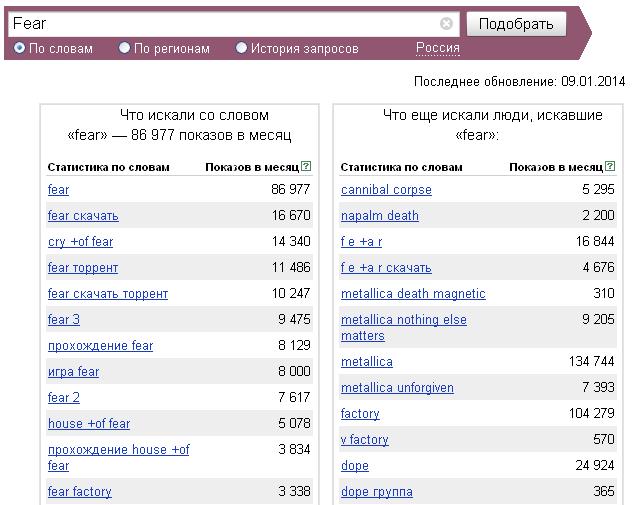Open the 'fear 3' link
Screen dimensions: 644x505
[x=64, y=319]
